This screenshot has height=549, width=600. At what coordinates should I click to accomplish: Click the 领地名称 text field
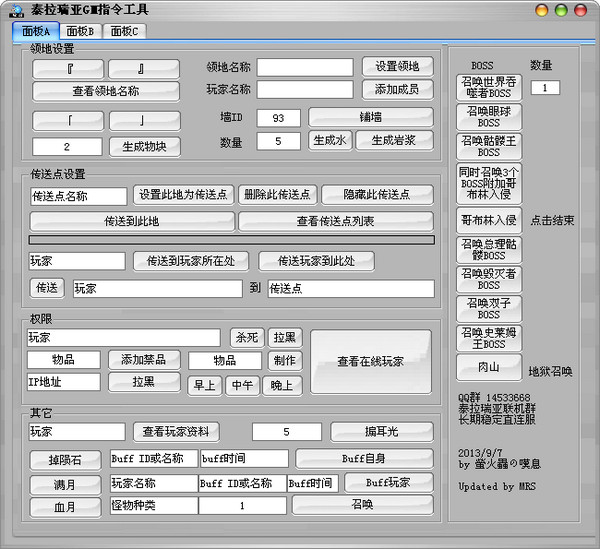tap(304, 67)
